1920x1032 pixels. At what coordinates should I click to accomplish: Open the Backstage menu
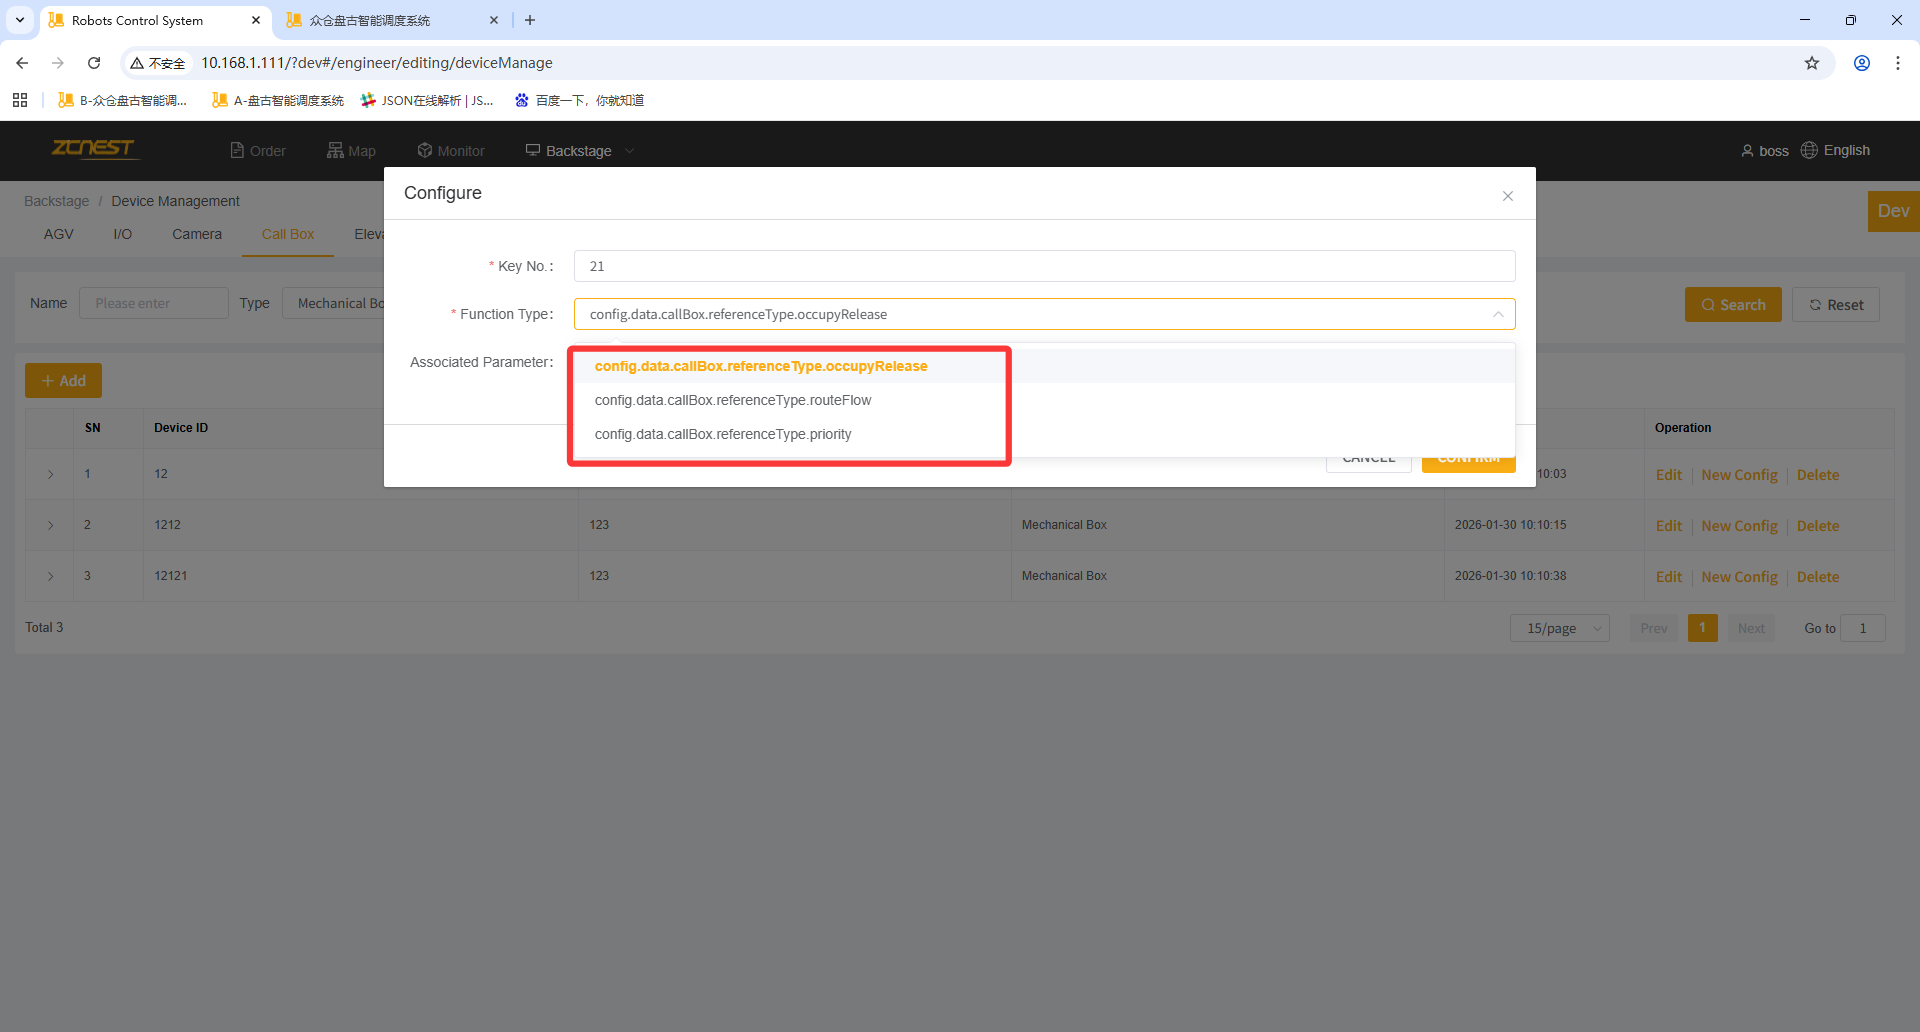tap(579, 151)
